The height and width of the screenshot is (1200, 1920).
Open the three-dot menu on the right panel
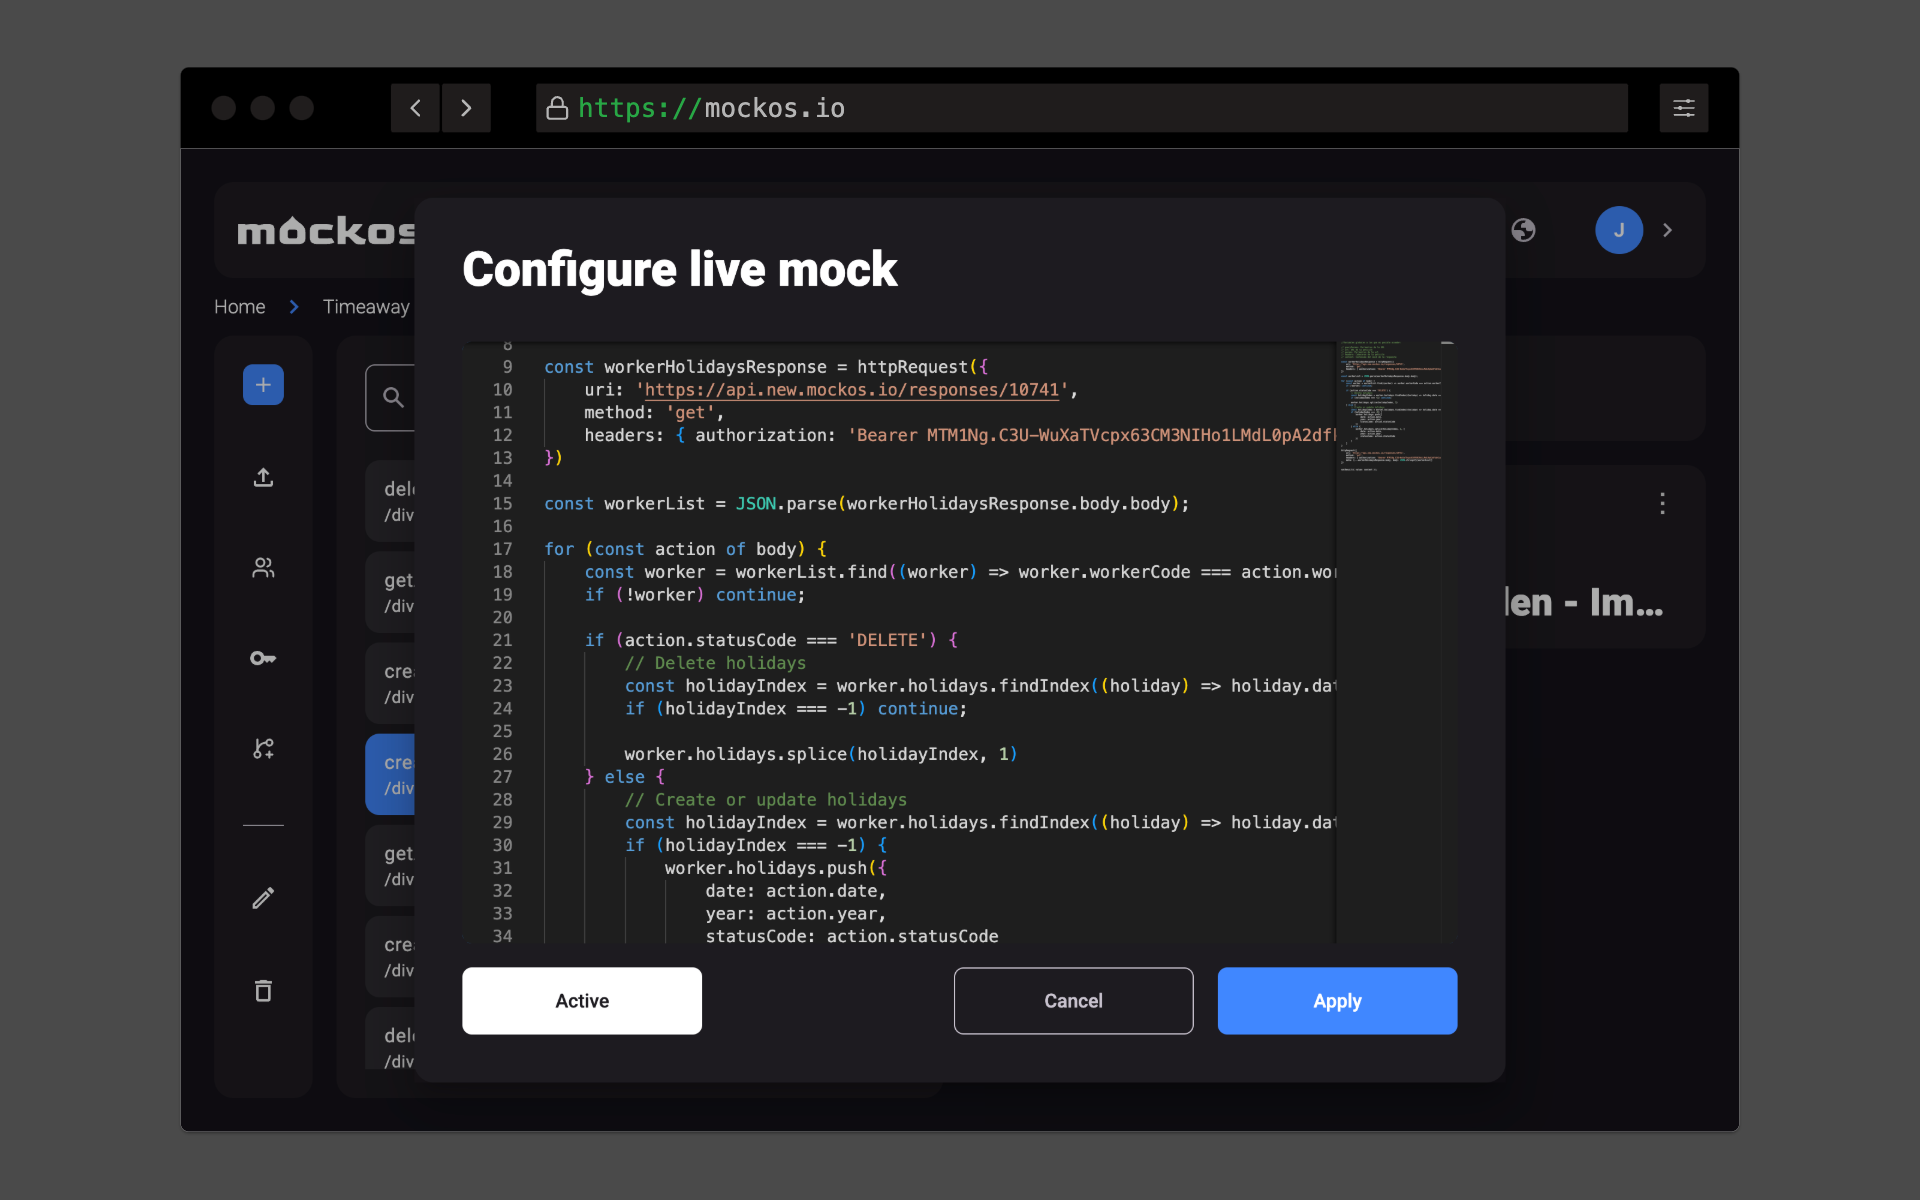tap(1661, 504)
